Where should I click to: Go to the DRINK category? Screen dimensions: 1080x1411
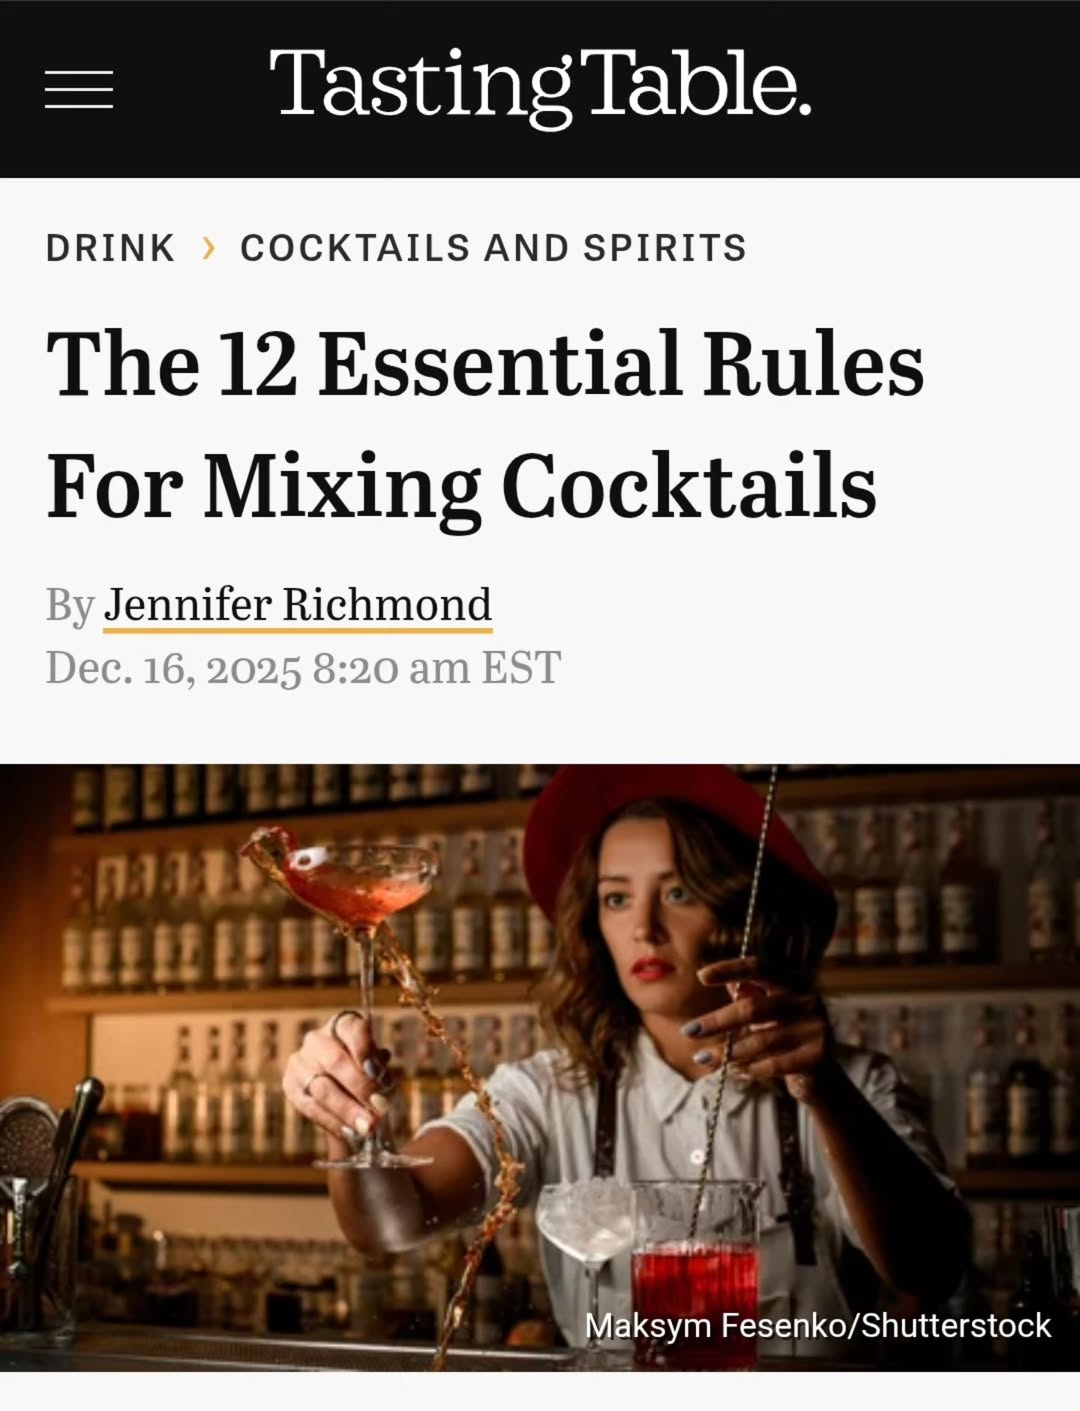pos(110,247)
